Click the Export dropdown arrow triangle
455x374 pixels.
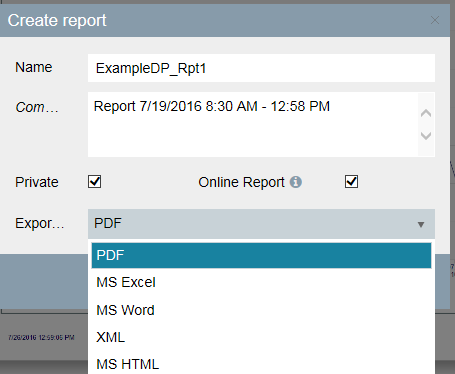click(x=421, y=225)
